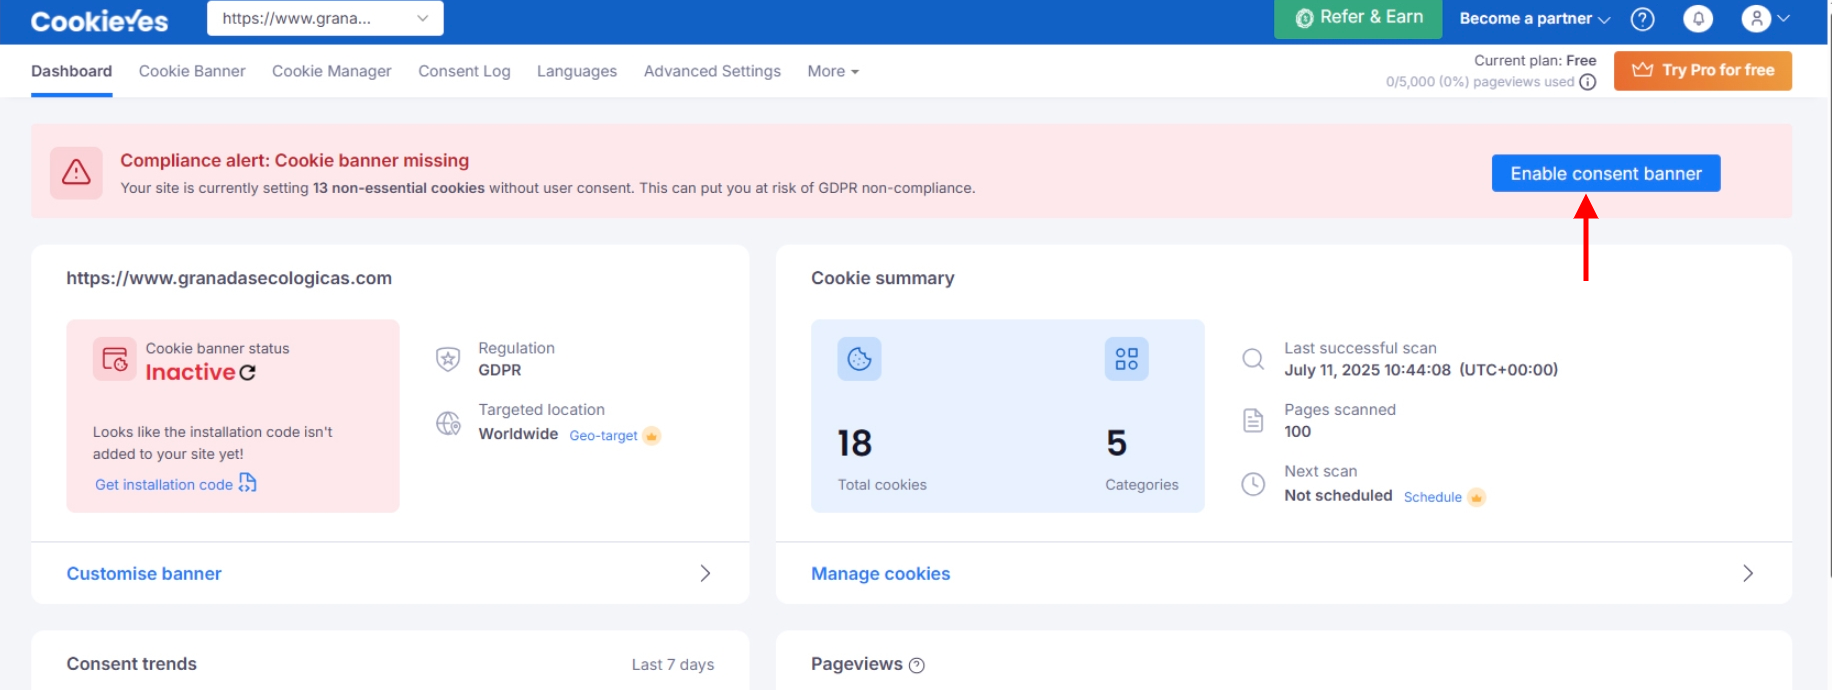Screen dimensions: 1832x690
Task: Open the help question mark icon
Action: (1642, 19)
